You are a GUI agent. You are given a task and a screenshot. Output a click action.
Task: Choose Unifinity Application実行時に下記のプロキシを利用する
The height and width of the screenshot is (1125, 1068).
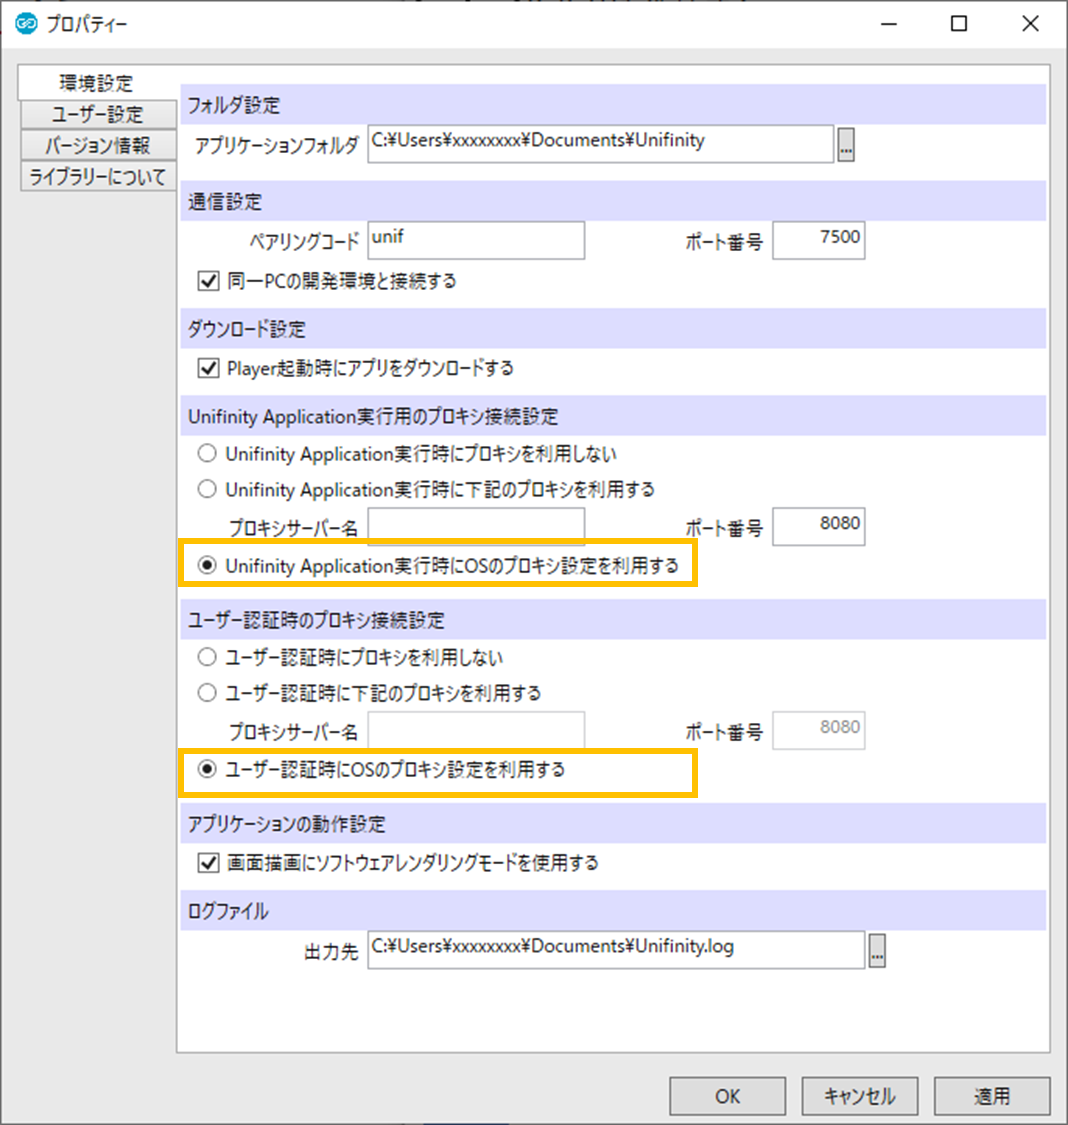pyautogui.click(x=207, y=489)
